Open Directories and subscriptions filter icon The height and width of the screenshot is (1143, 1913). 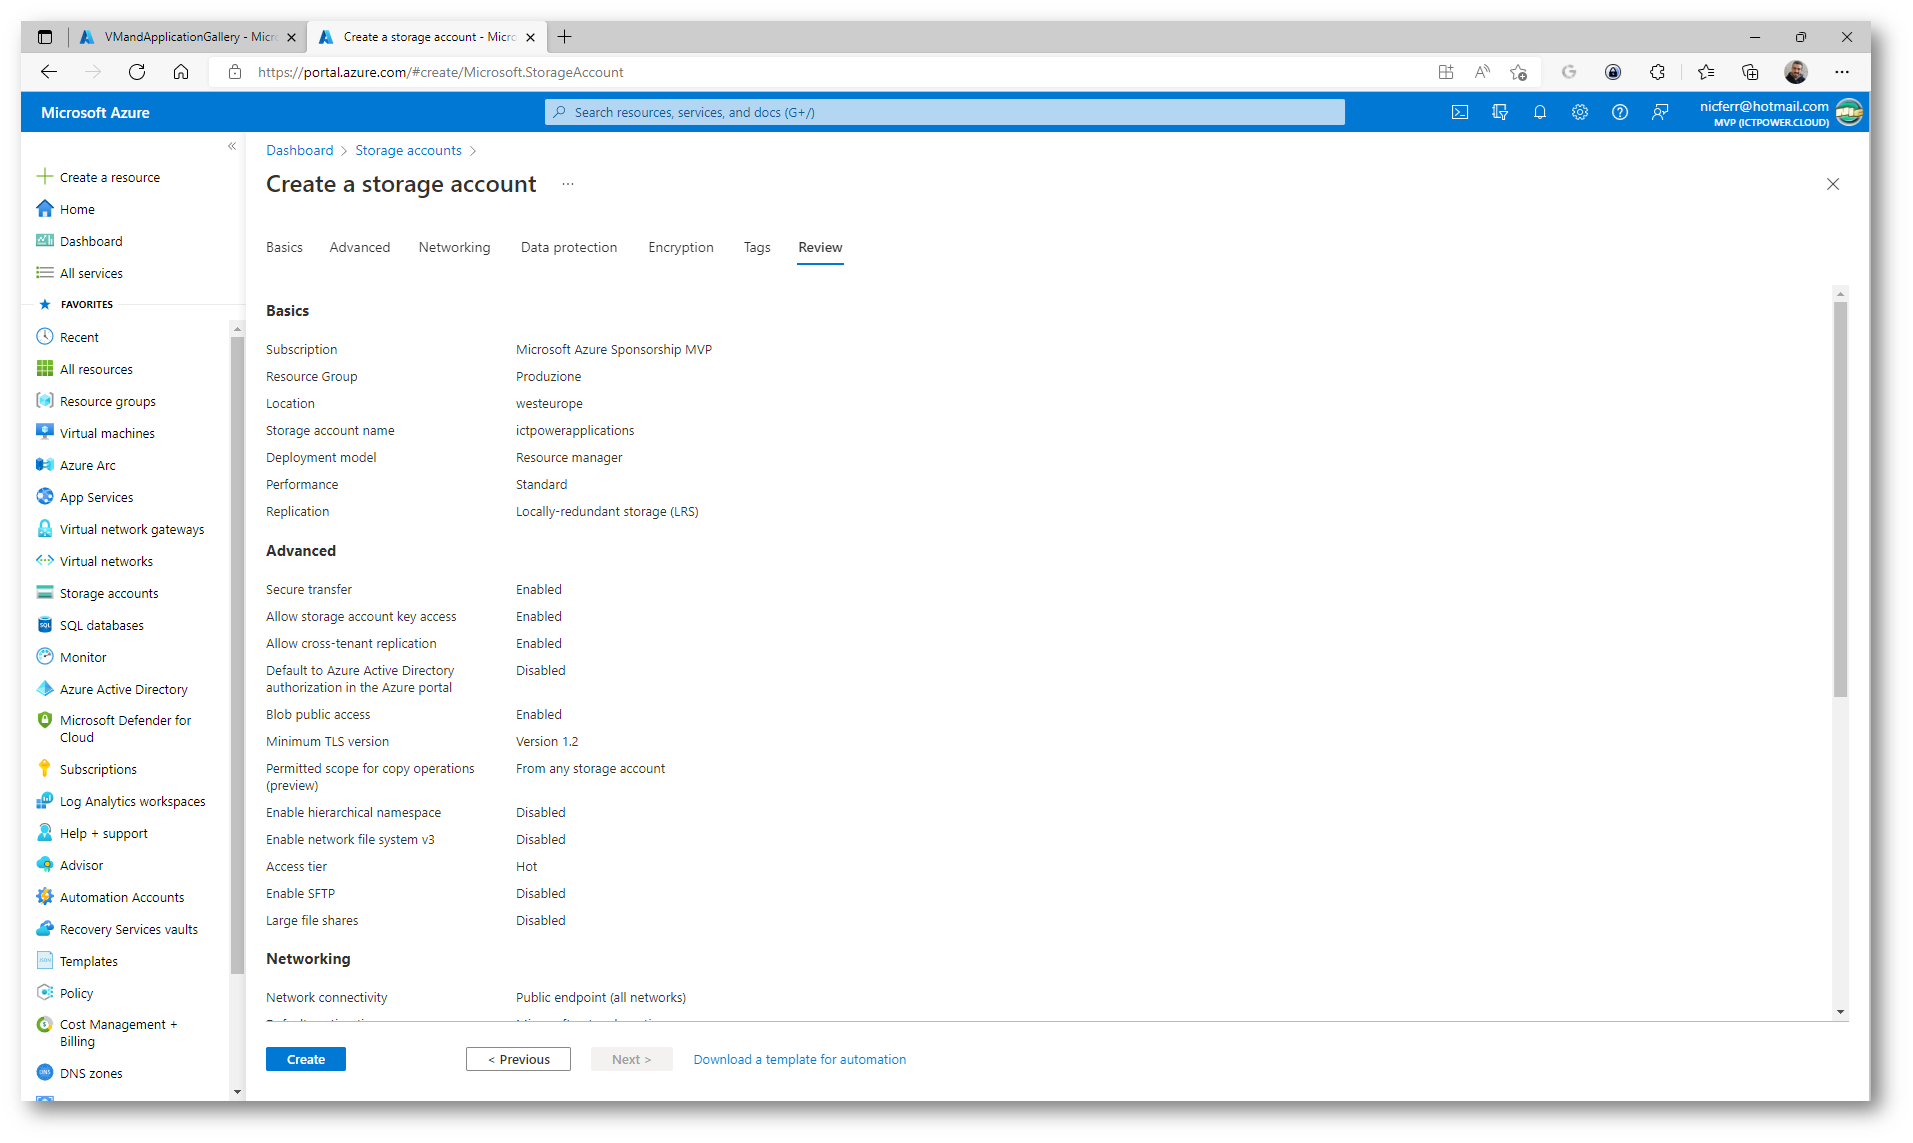point(1500,112)
